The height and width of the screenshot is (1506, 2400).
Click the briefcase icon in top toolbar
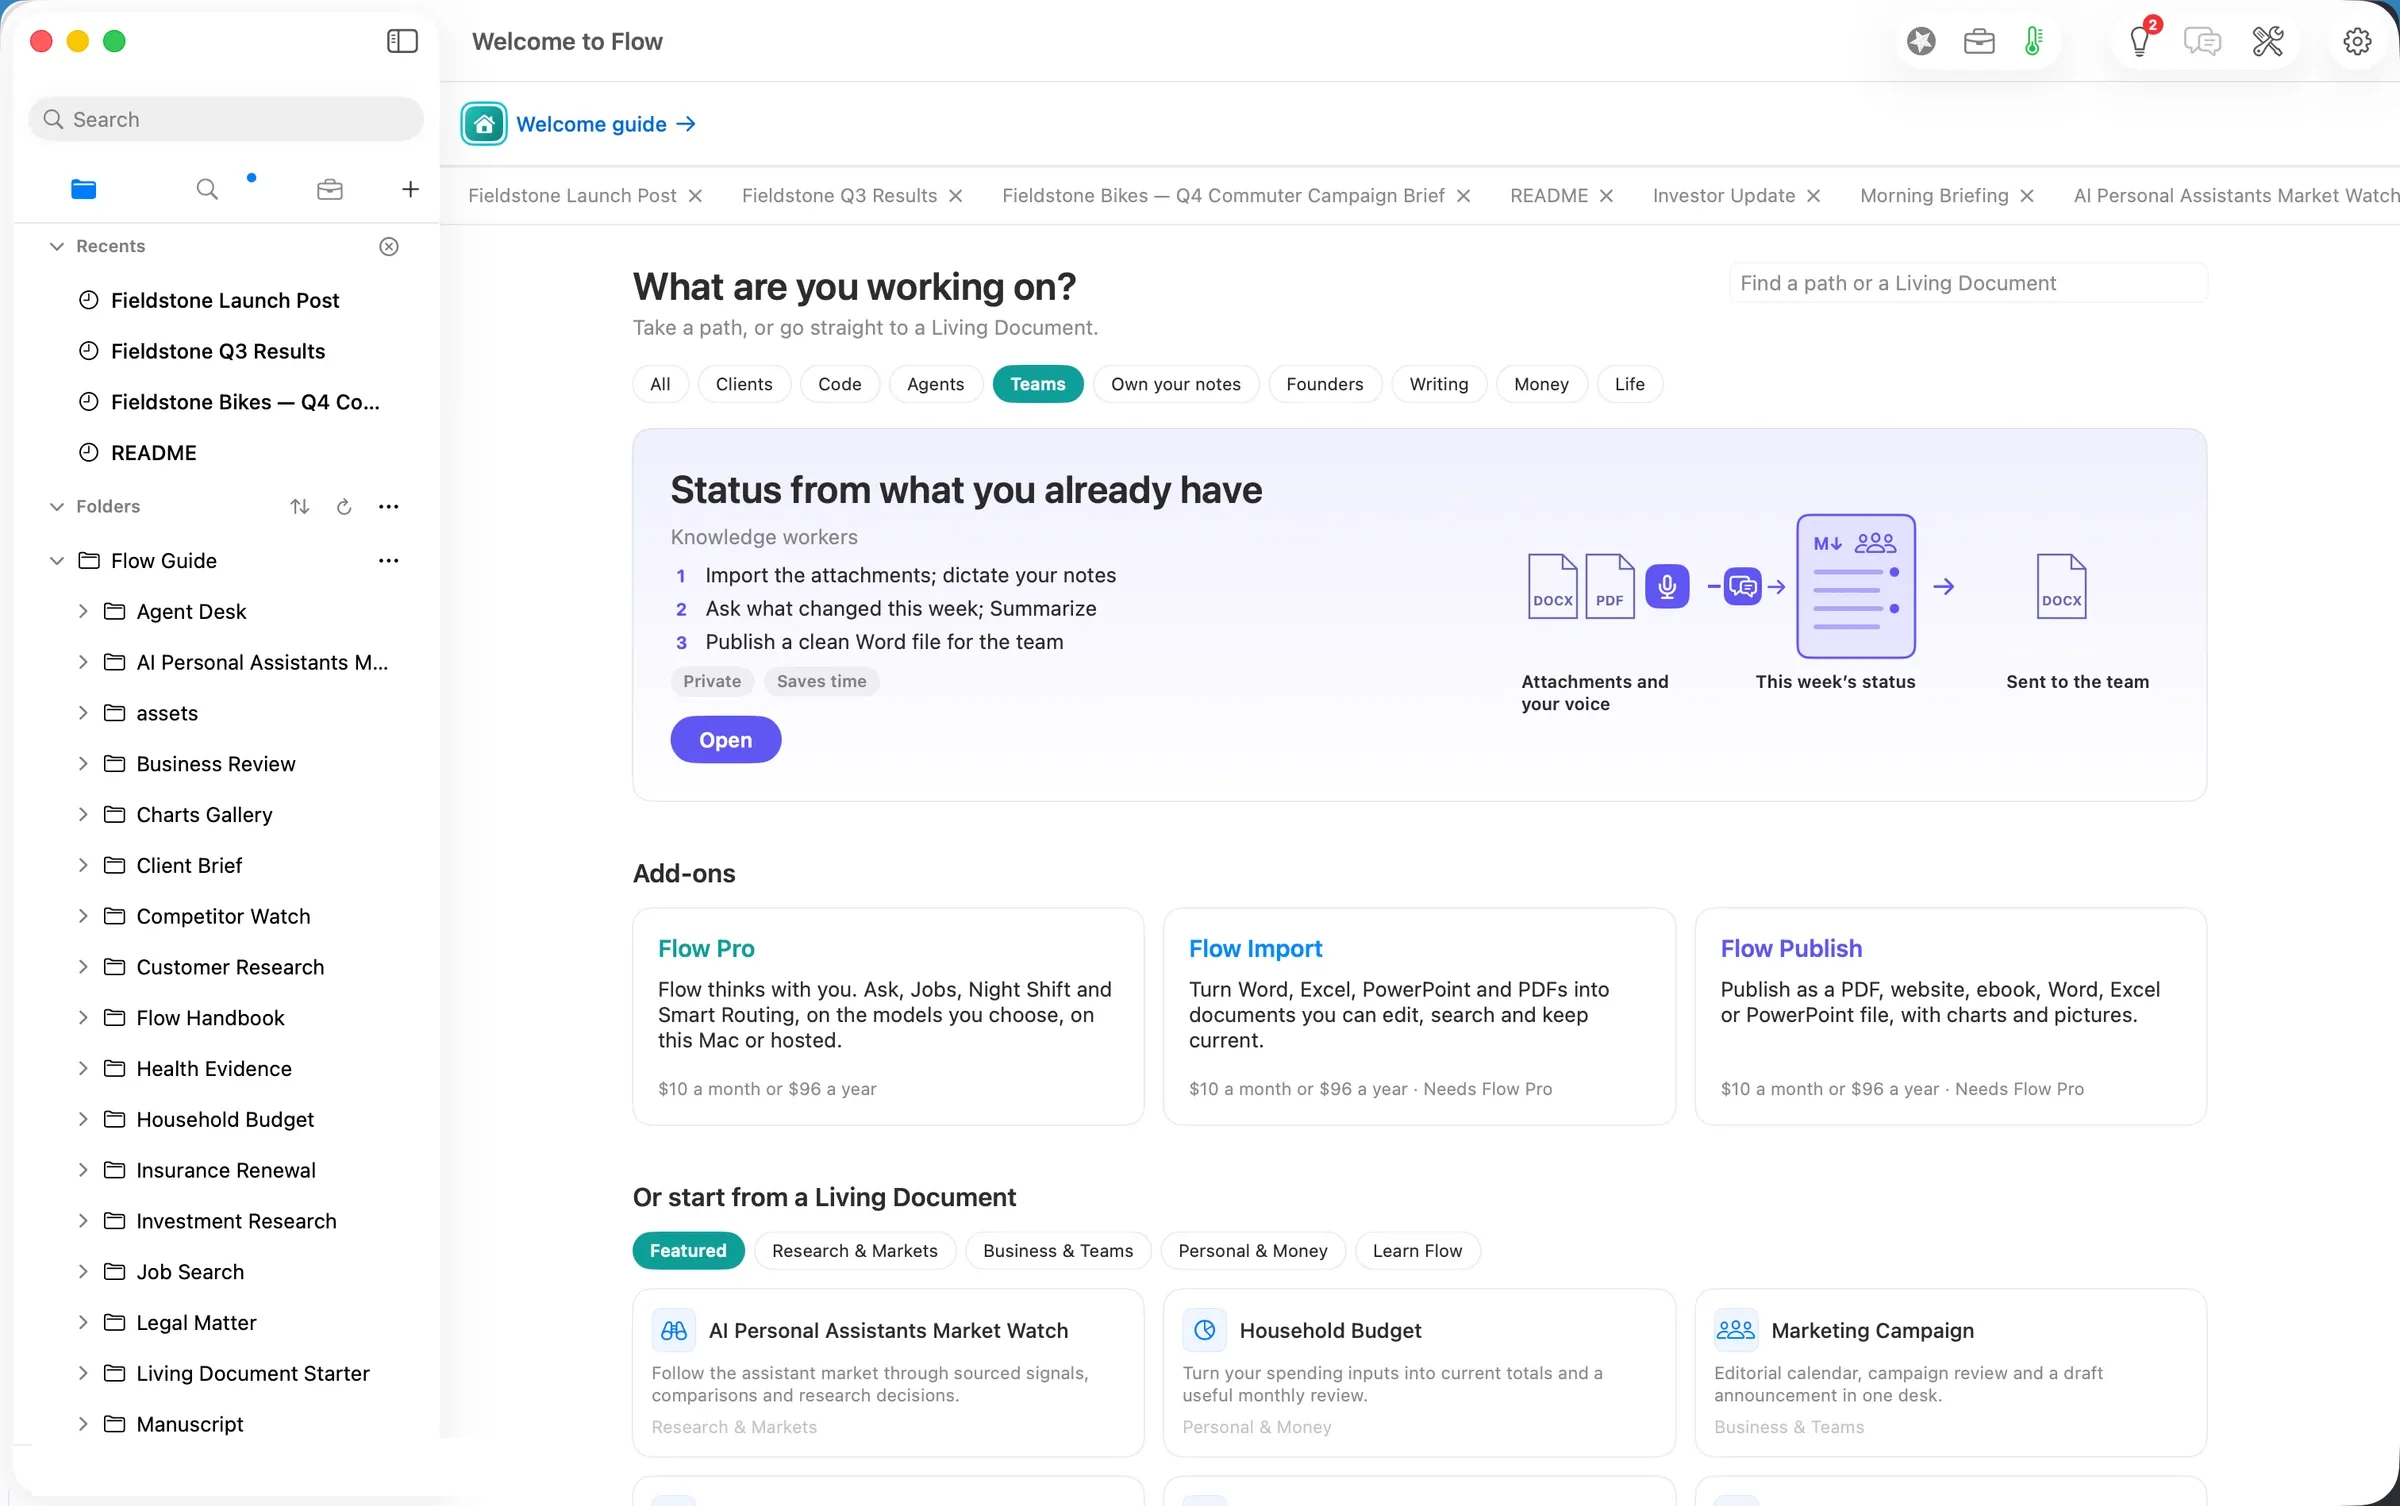point(1979,41)
